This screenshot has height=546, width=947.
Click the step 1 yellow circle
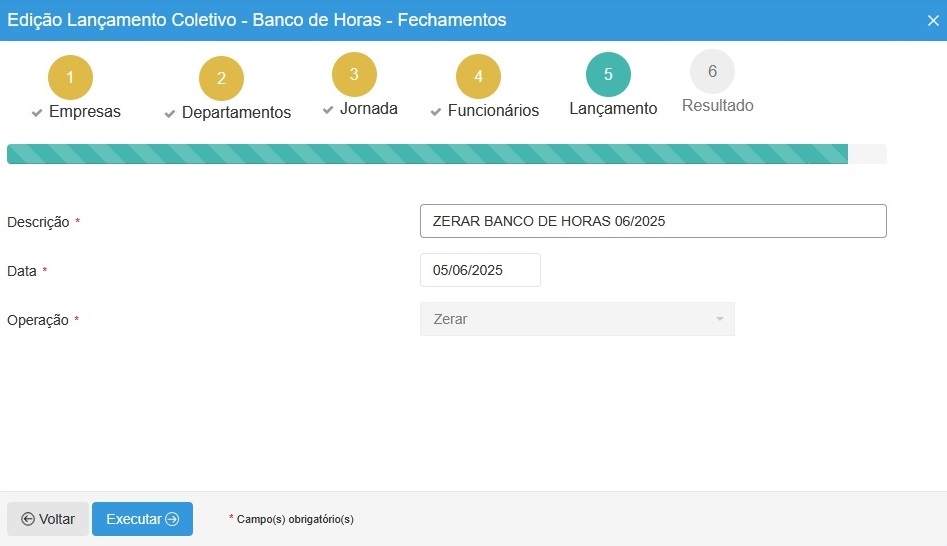pyautogui.click(x=70, y=77)
